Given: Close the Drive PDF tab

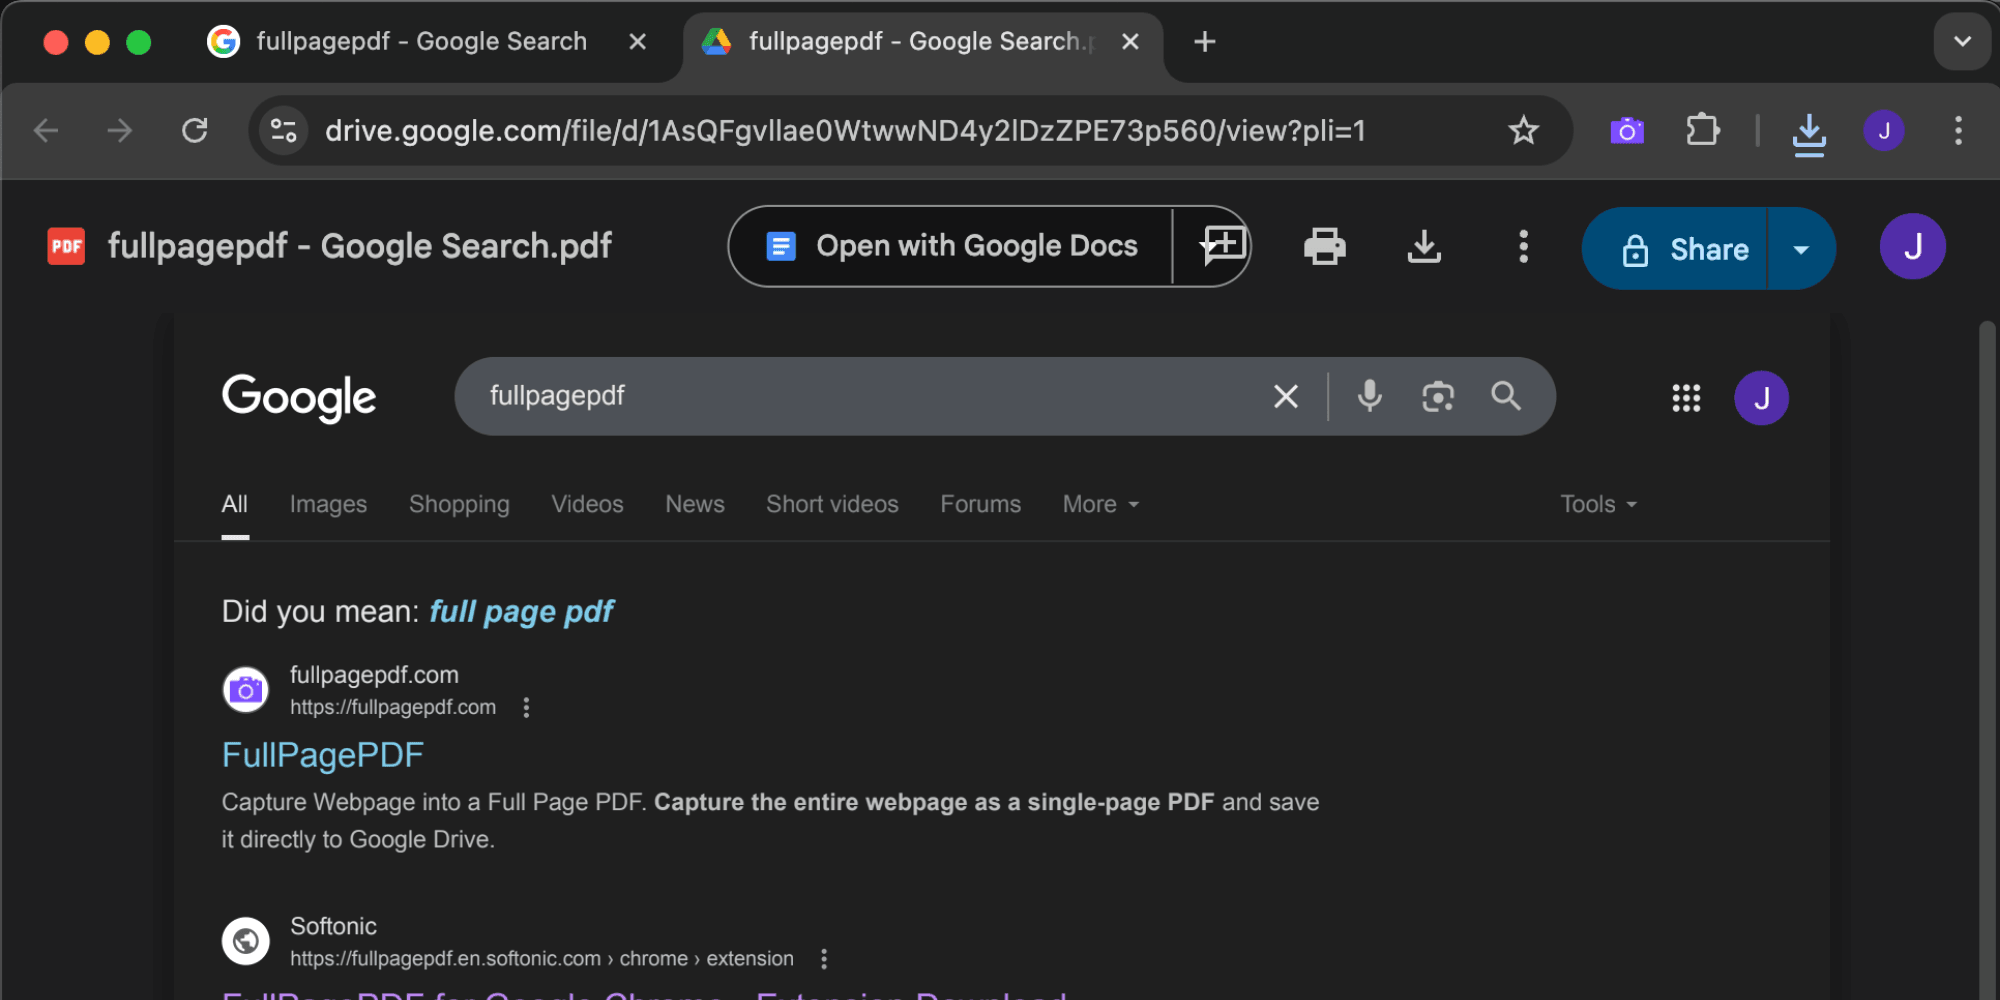Looking at the screenshot, I should point(1130,41).
